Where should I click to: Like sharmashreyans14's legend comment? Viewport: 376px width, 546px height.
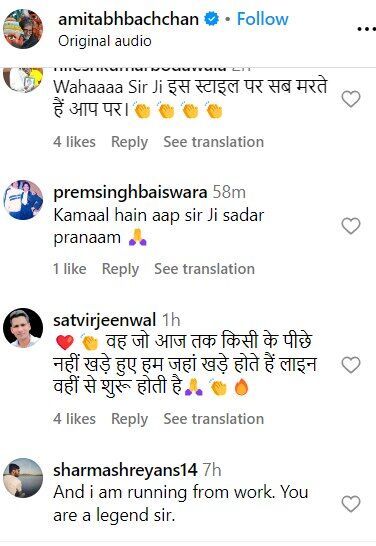point(351,504)
